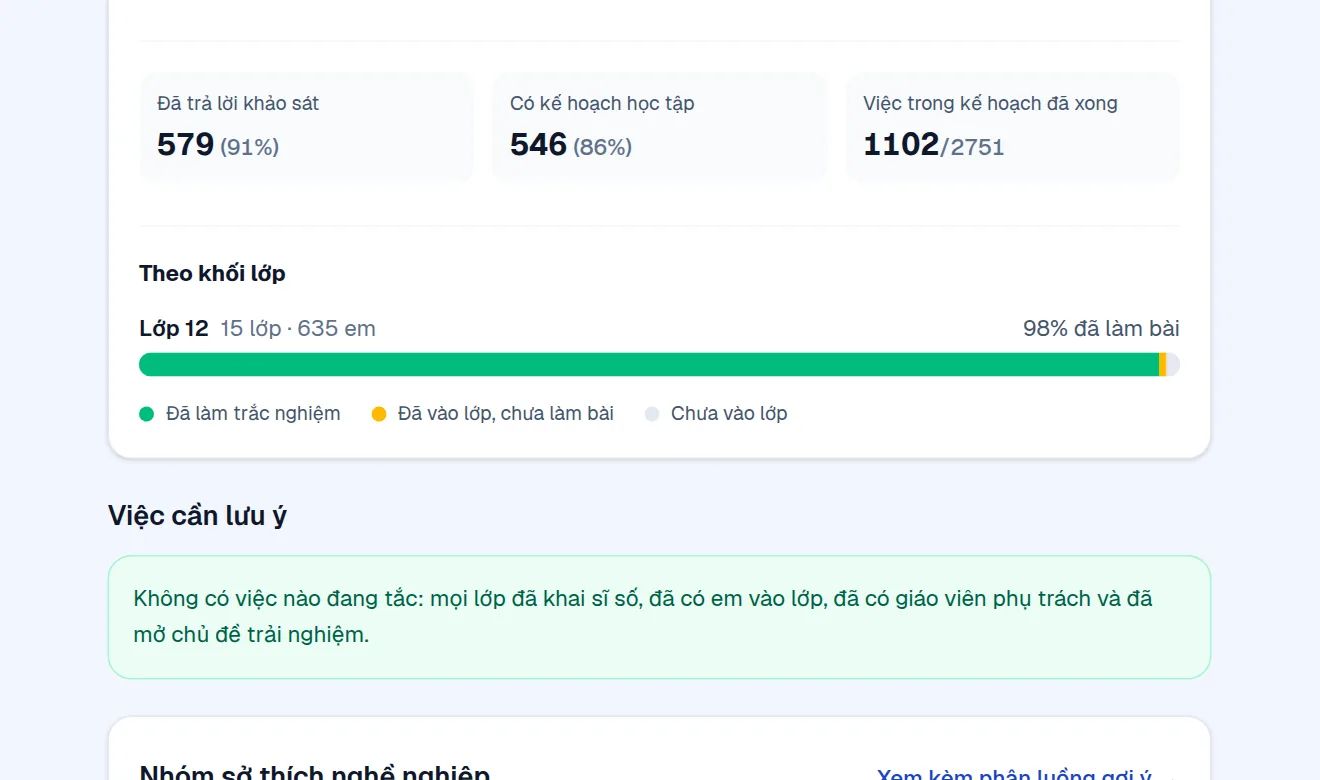Image resolution: width=1320 pixels, height=780 pixels.
Task: Click the percentage '(86%)'
Action: click(603, 148)
